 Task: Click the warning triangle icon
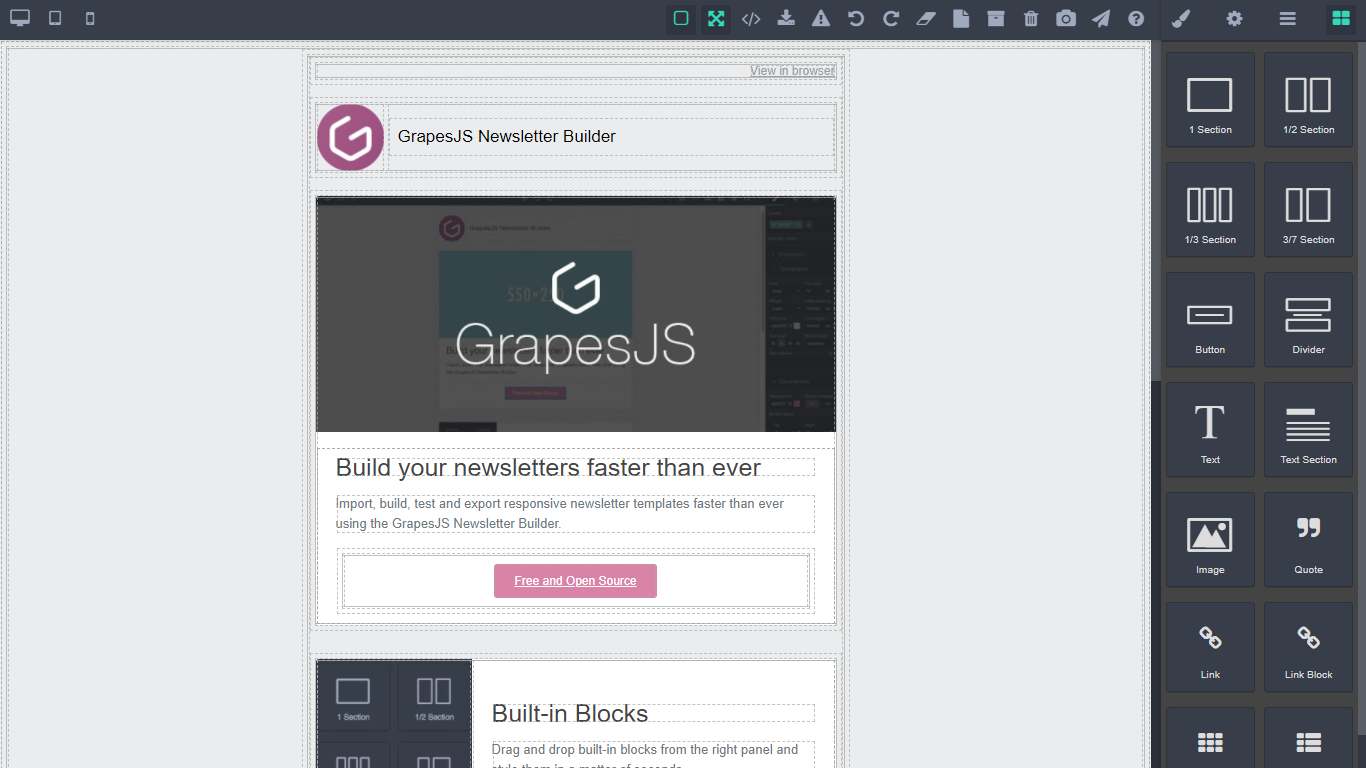[x=821, y=18]
